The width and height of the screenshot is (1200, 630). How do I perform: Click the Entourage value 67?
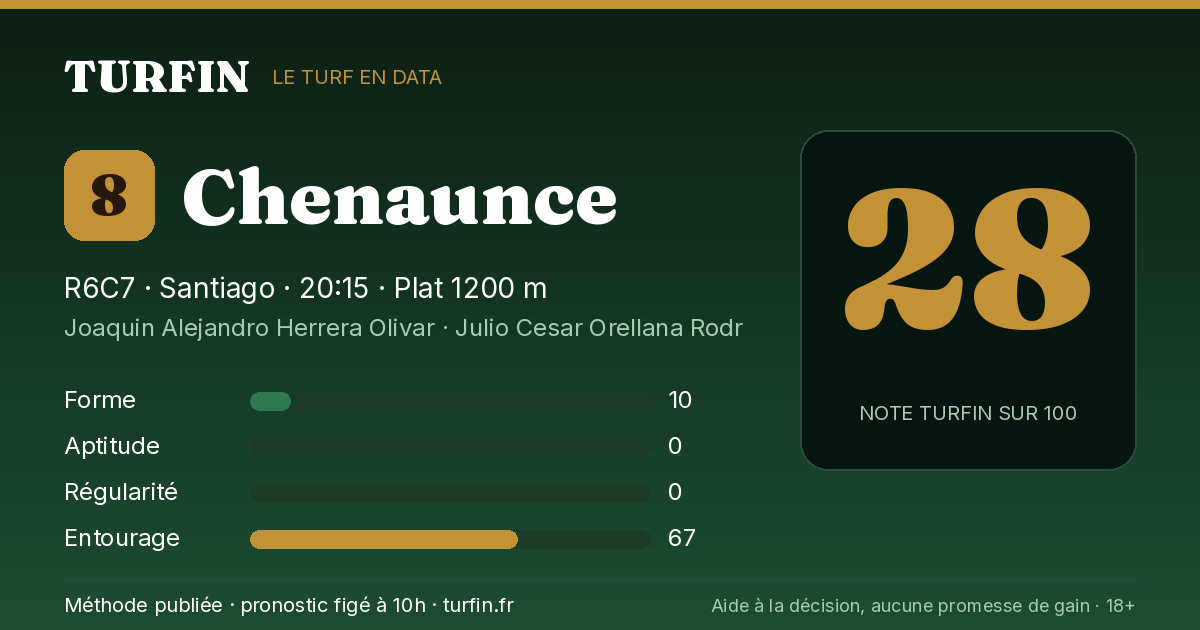(x=682, y=539)
